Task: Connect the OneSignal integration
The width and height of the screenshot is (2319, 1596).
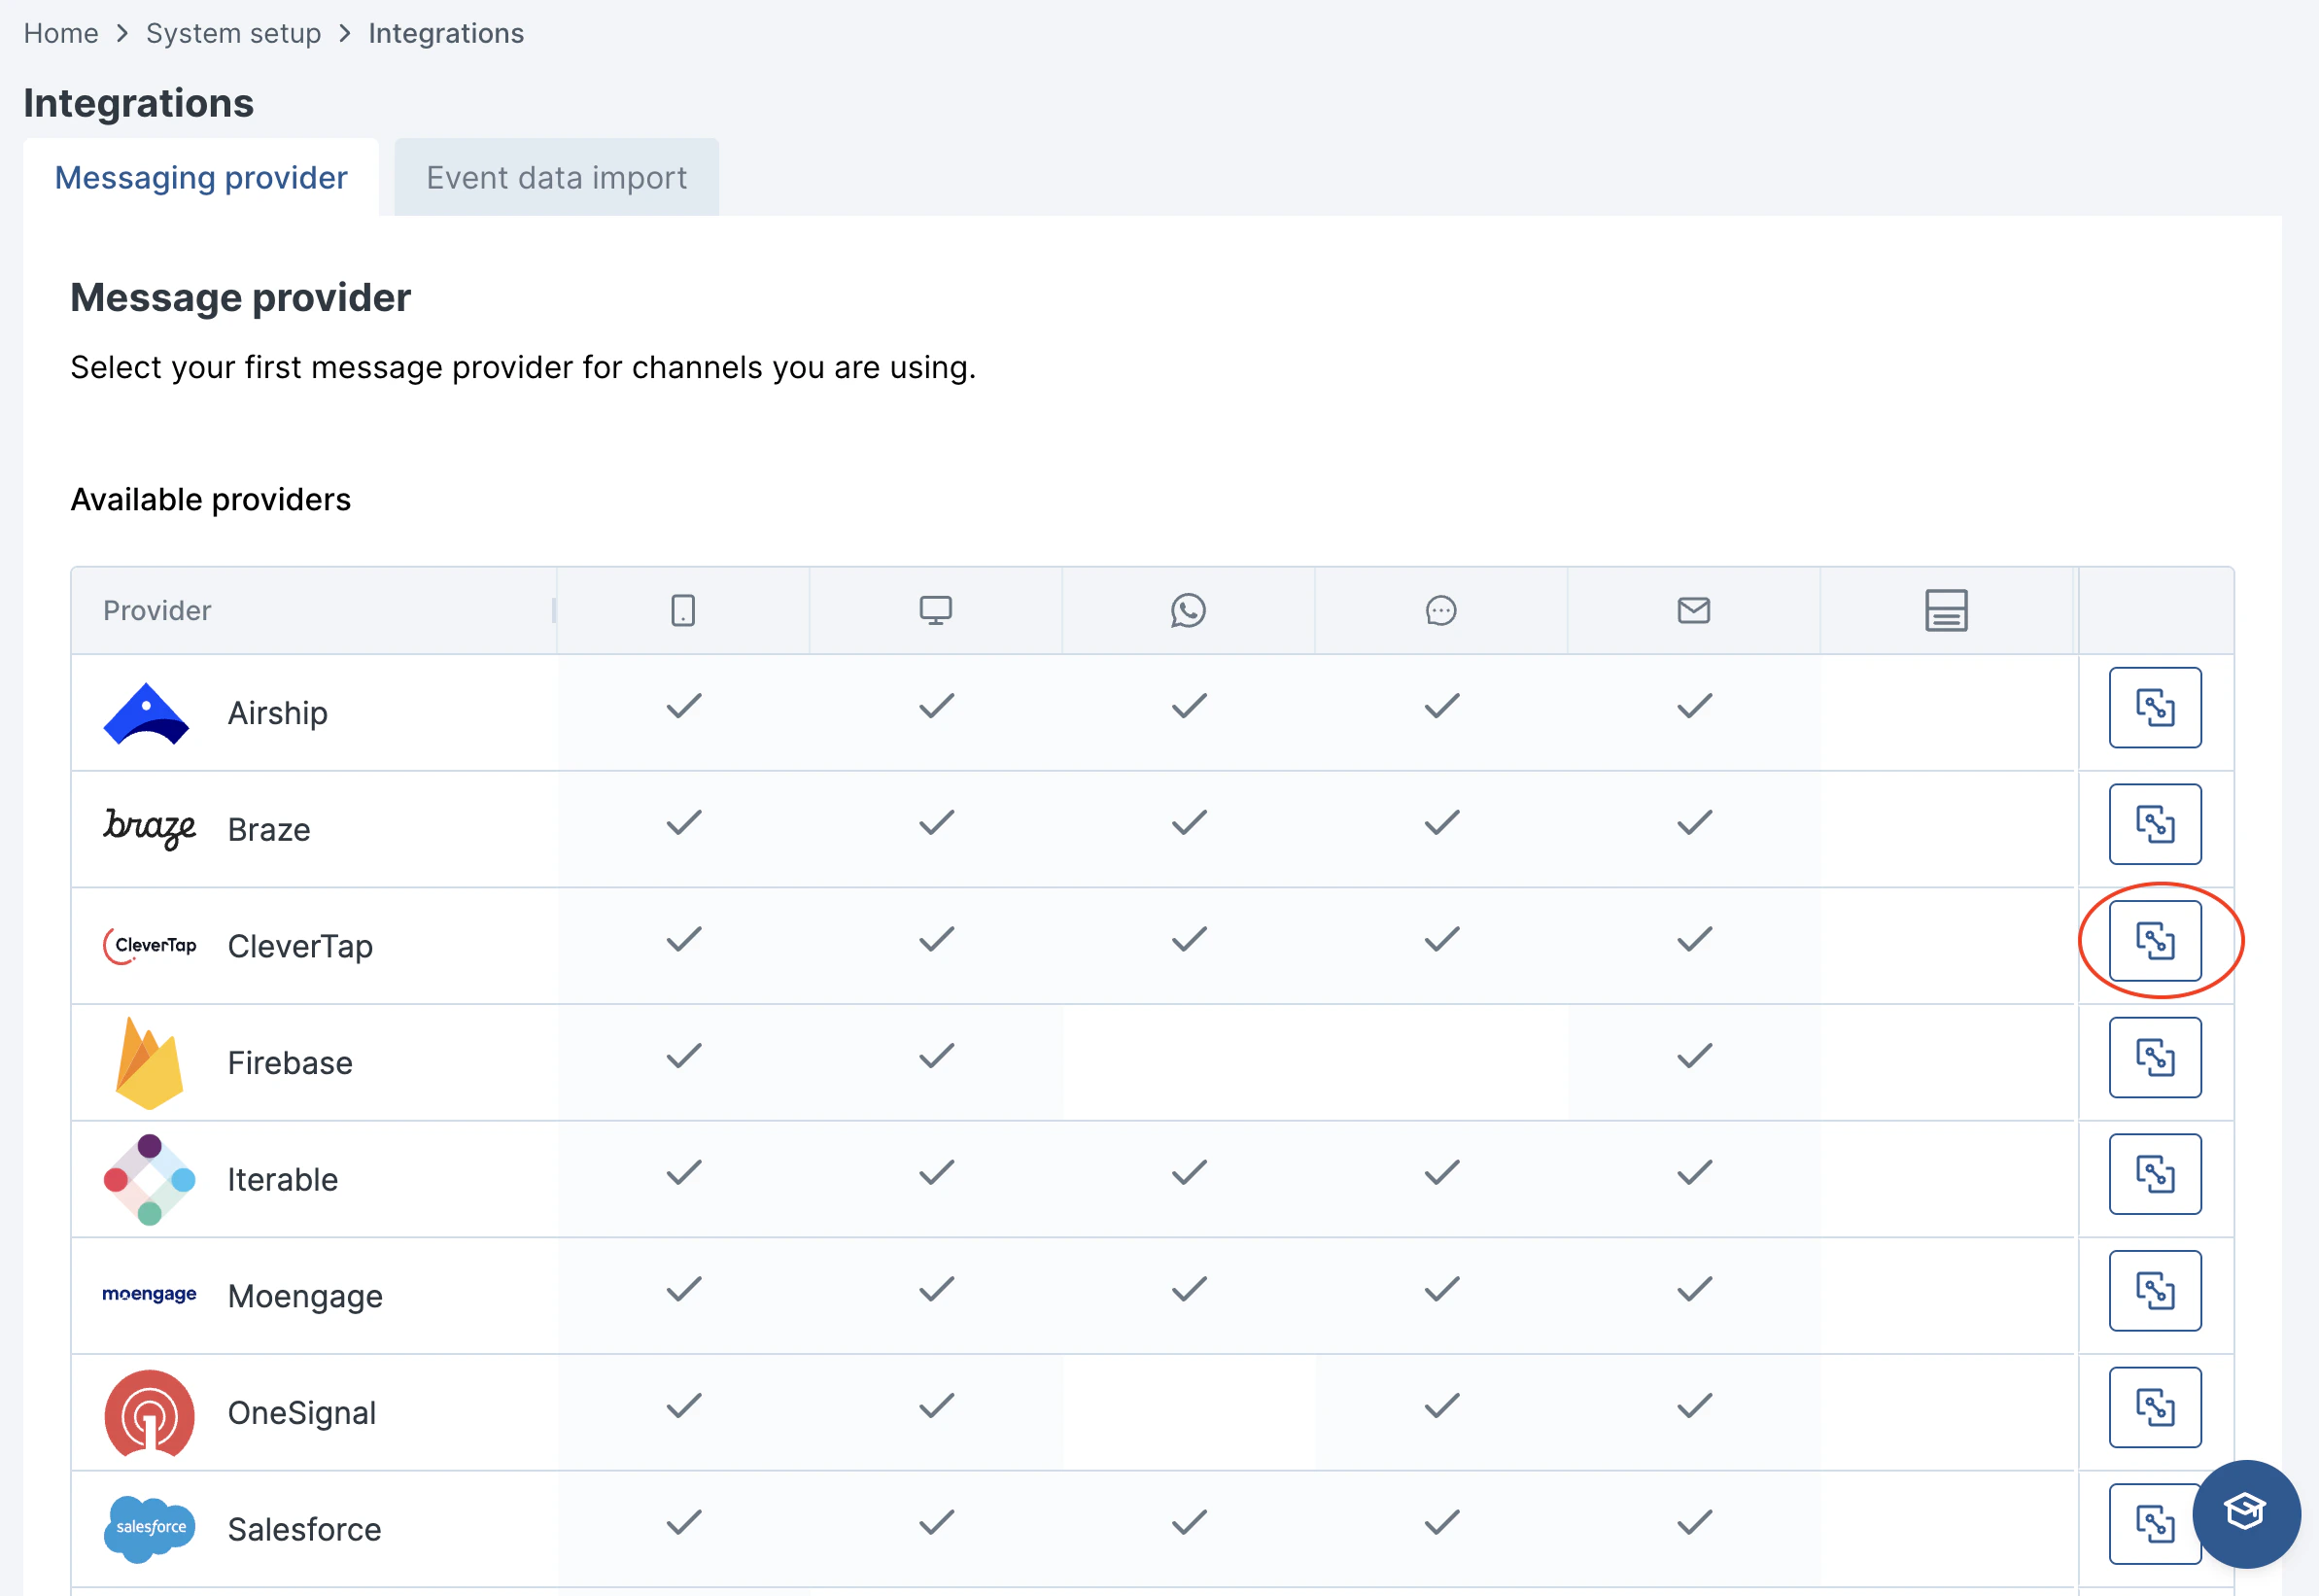Action: point(2156,1407)
